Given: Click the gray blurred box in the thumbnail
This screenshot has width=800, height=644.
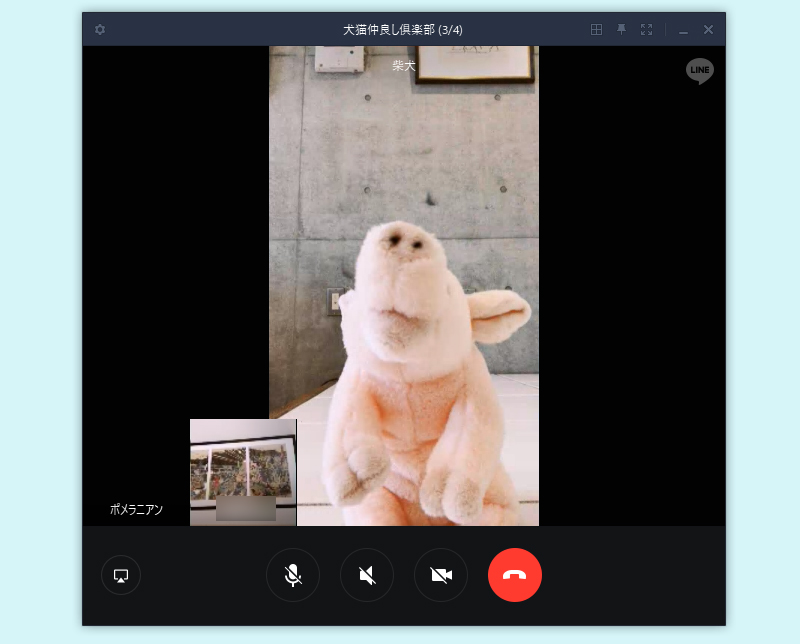Looking at the screenshot, I should pyautogui.click(x=246, y=508).
